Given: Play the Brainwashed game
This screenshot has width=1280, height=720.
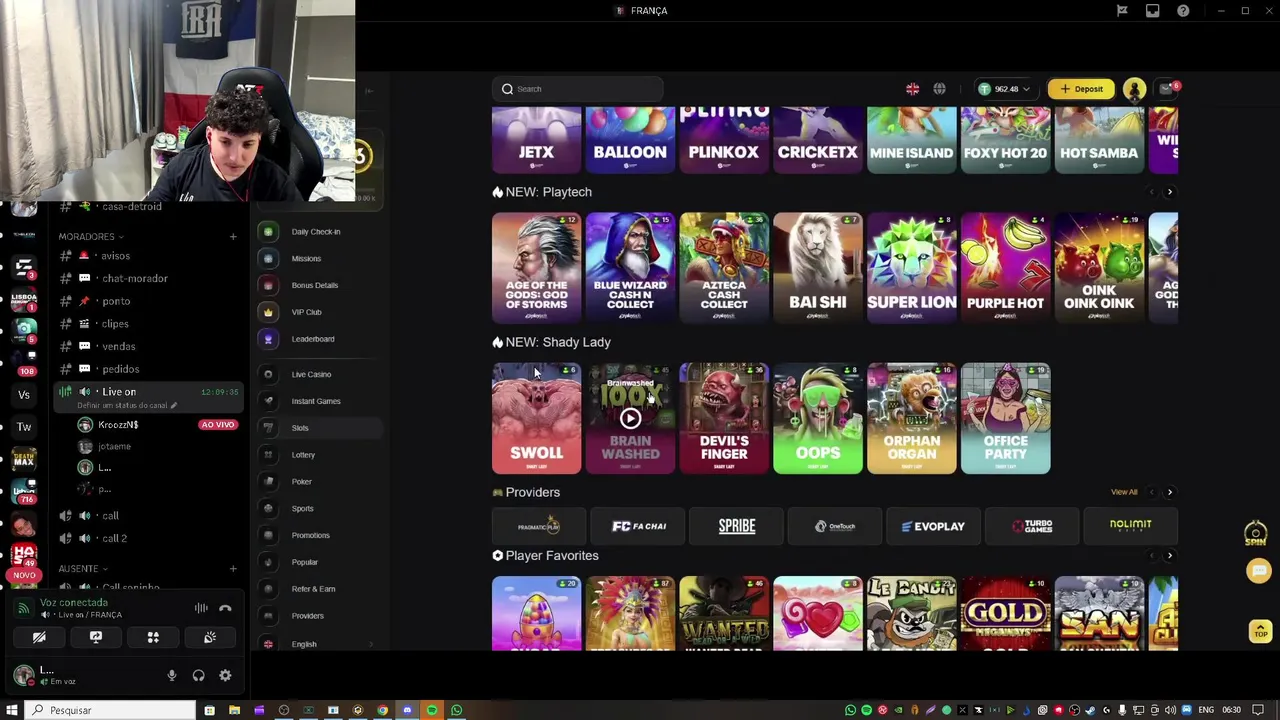Looking at the screenshot, I should click(x=630, y=418).
